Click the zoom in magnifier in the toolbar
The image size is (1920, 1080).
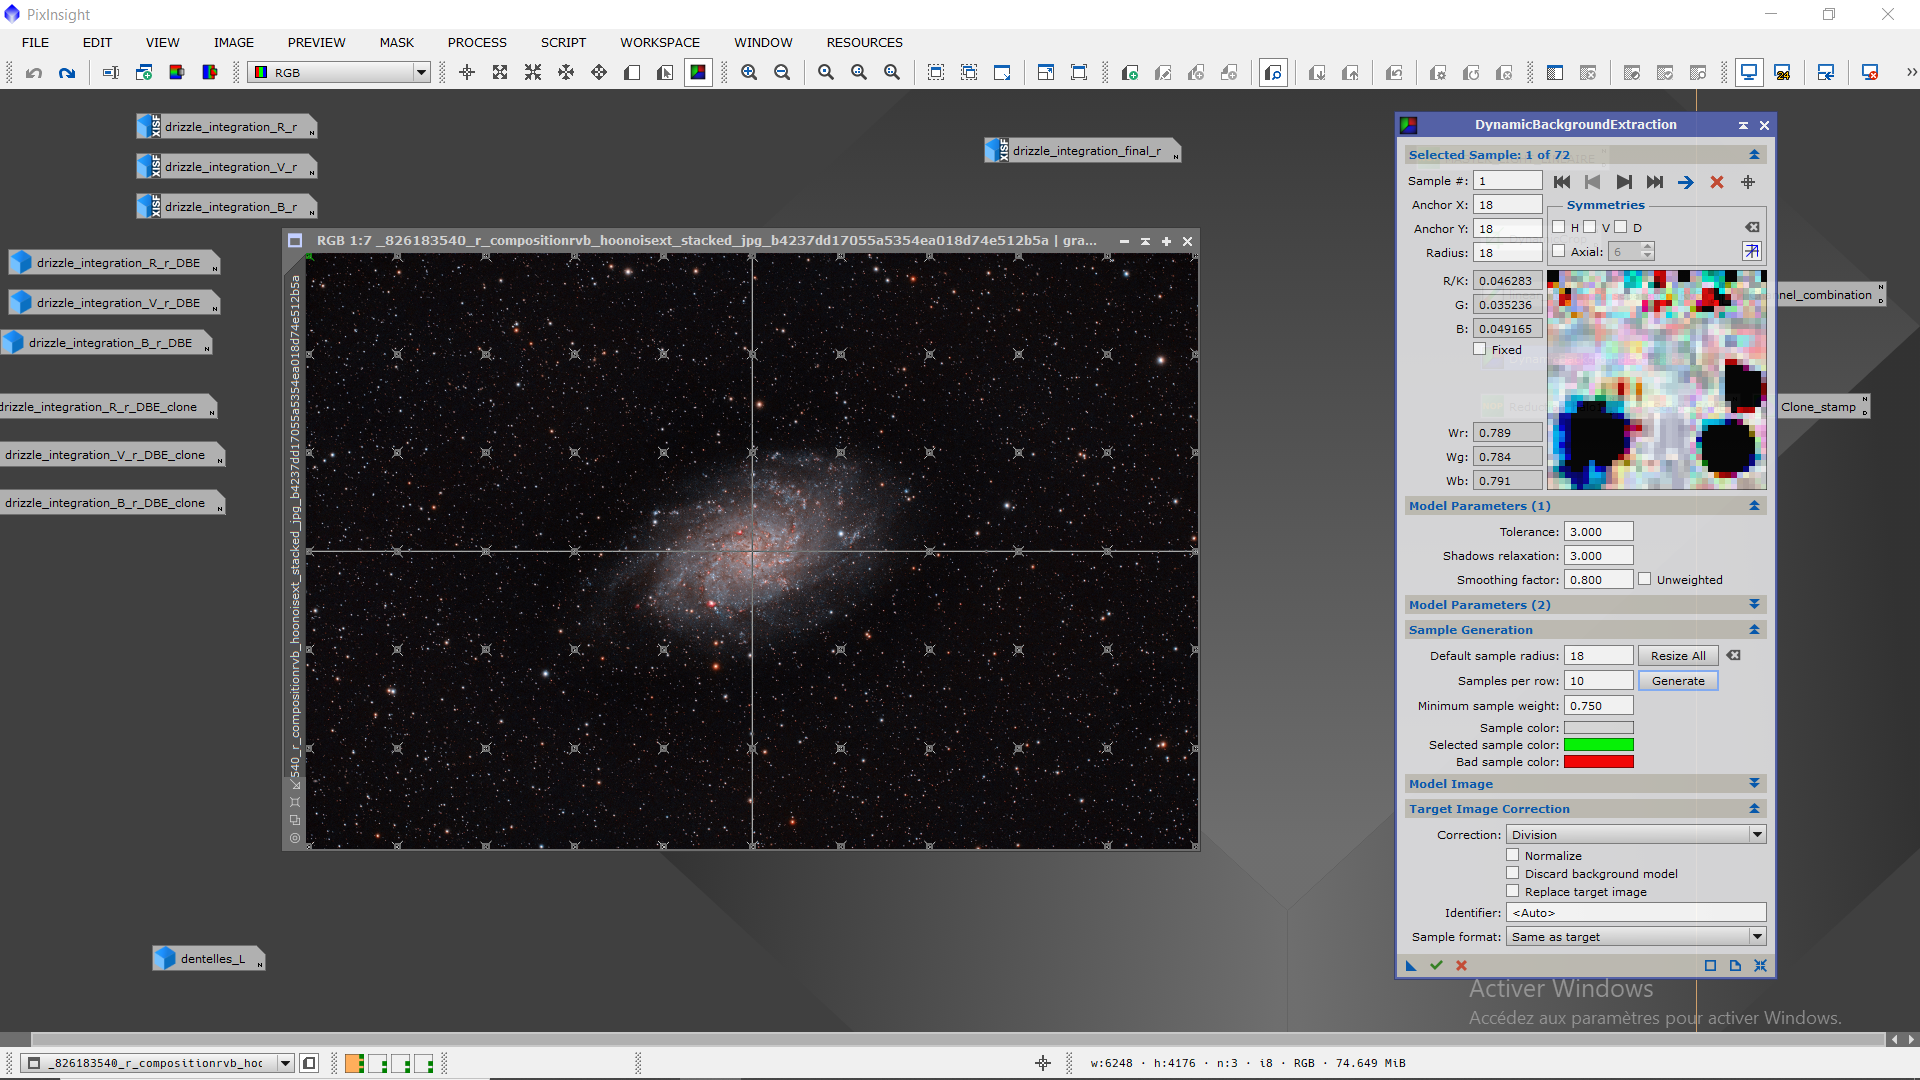pyautogui.click(x=749, y=73)
